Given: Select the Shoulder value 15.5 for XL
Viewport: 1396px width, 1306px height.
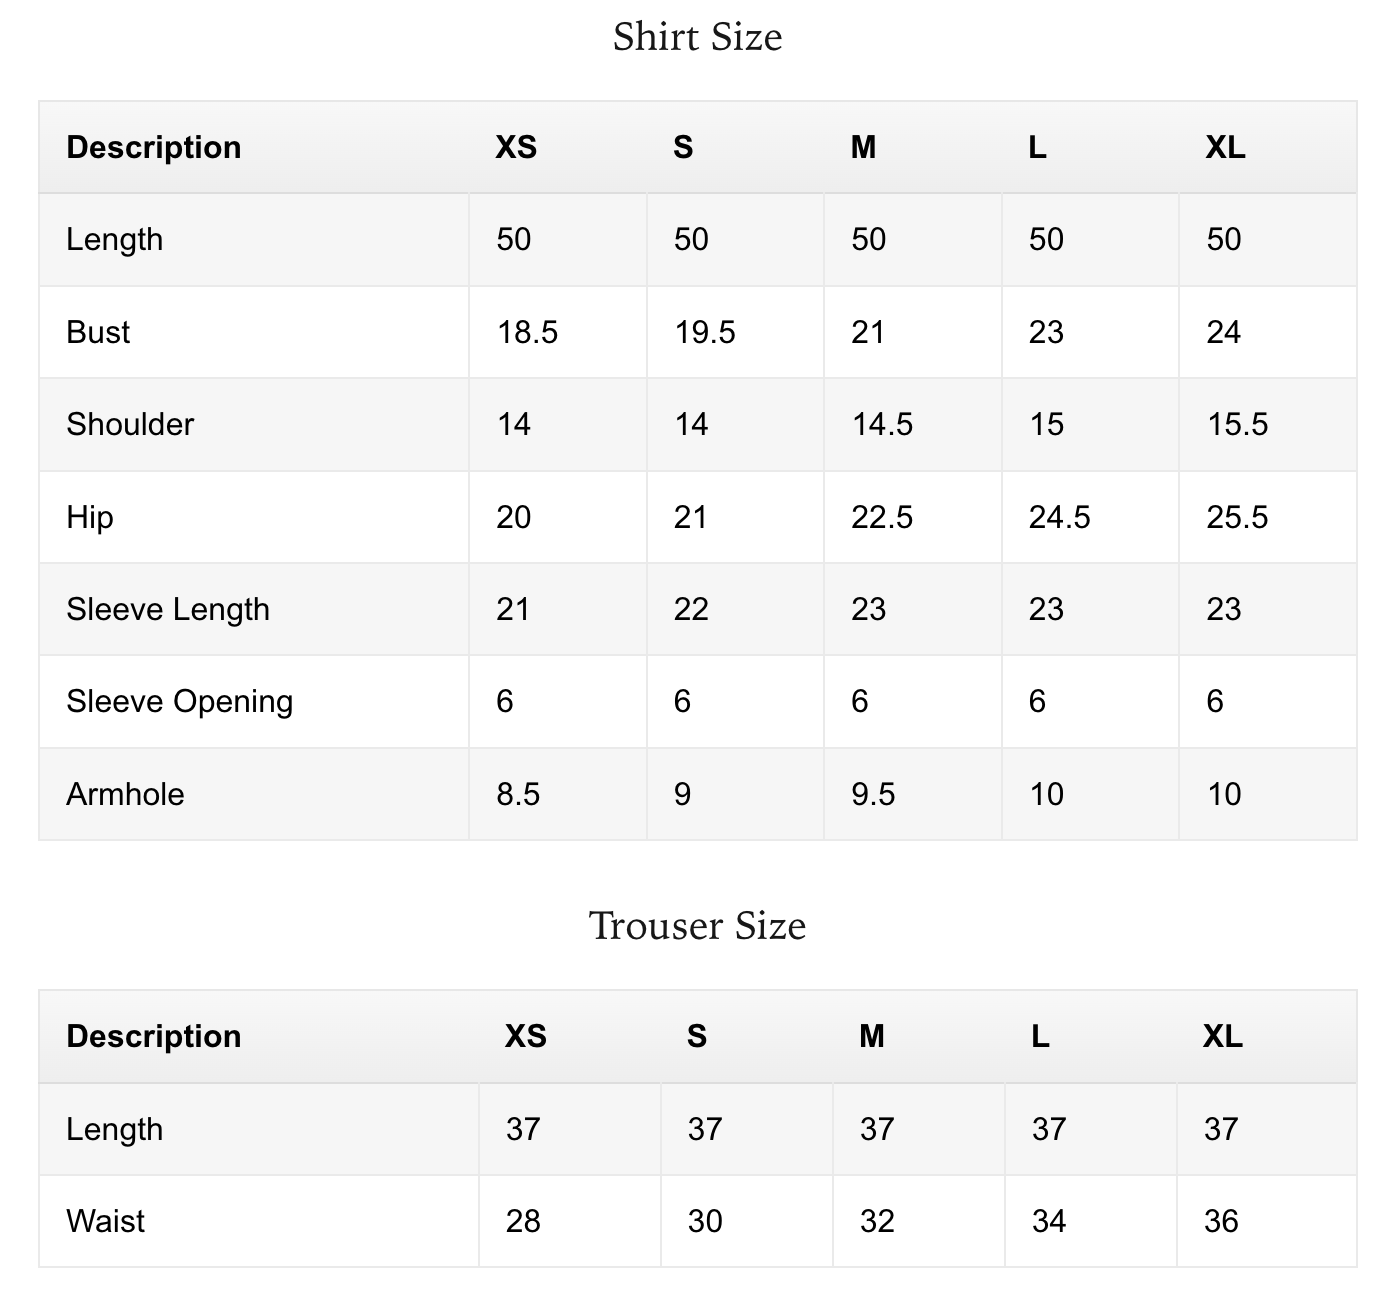Looking at the screenshot, I should pyautogui.click(x=1237, y=424).
